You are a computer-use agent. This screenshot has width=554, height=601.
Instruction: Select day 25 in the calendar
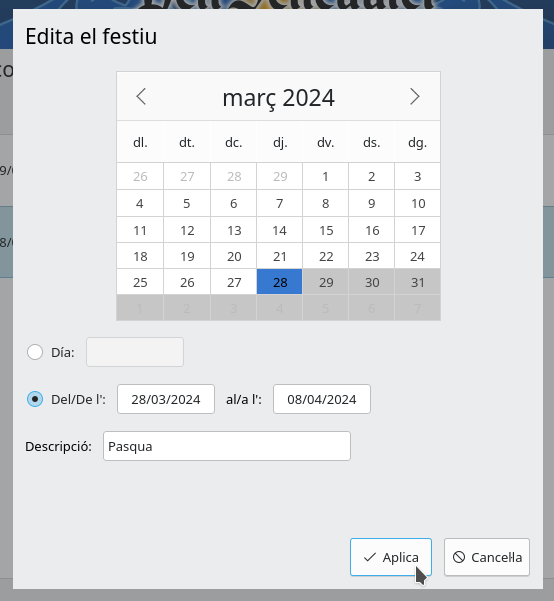click(140, 282)
